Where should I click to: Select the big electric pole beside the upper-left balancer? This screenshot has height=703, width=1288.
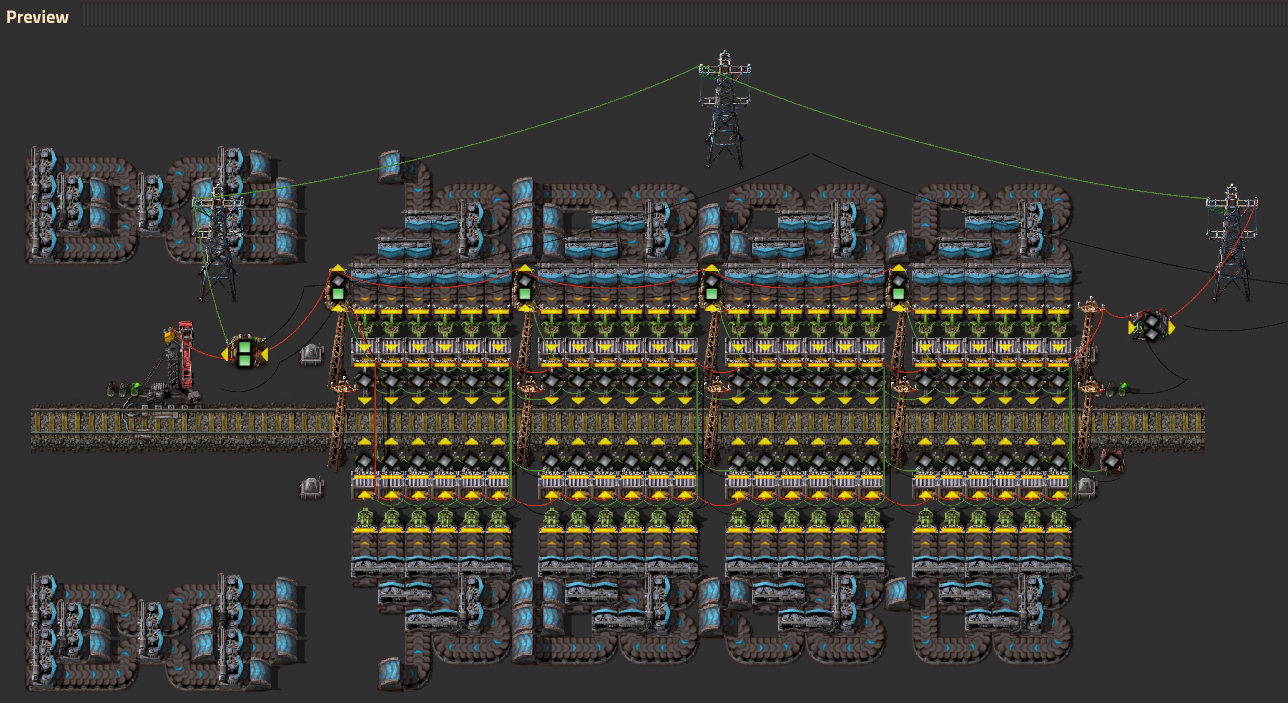pos(219,245)
